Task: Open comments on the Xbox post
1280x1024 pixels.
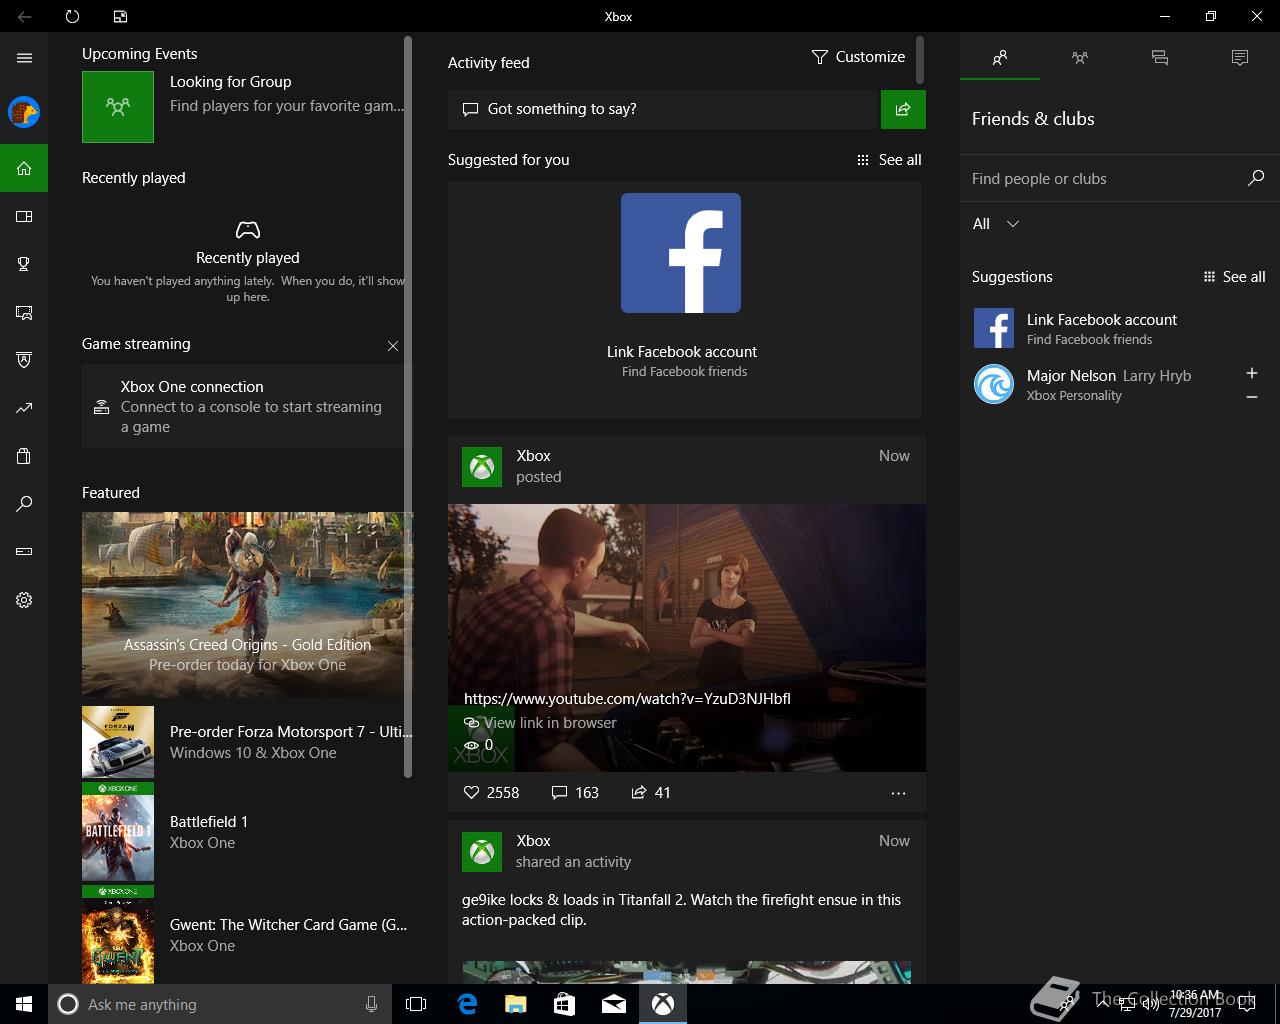Action: tap(575, 792)
